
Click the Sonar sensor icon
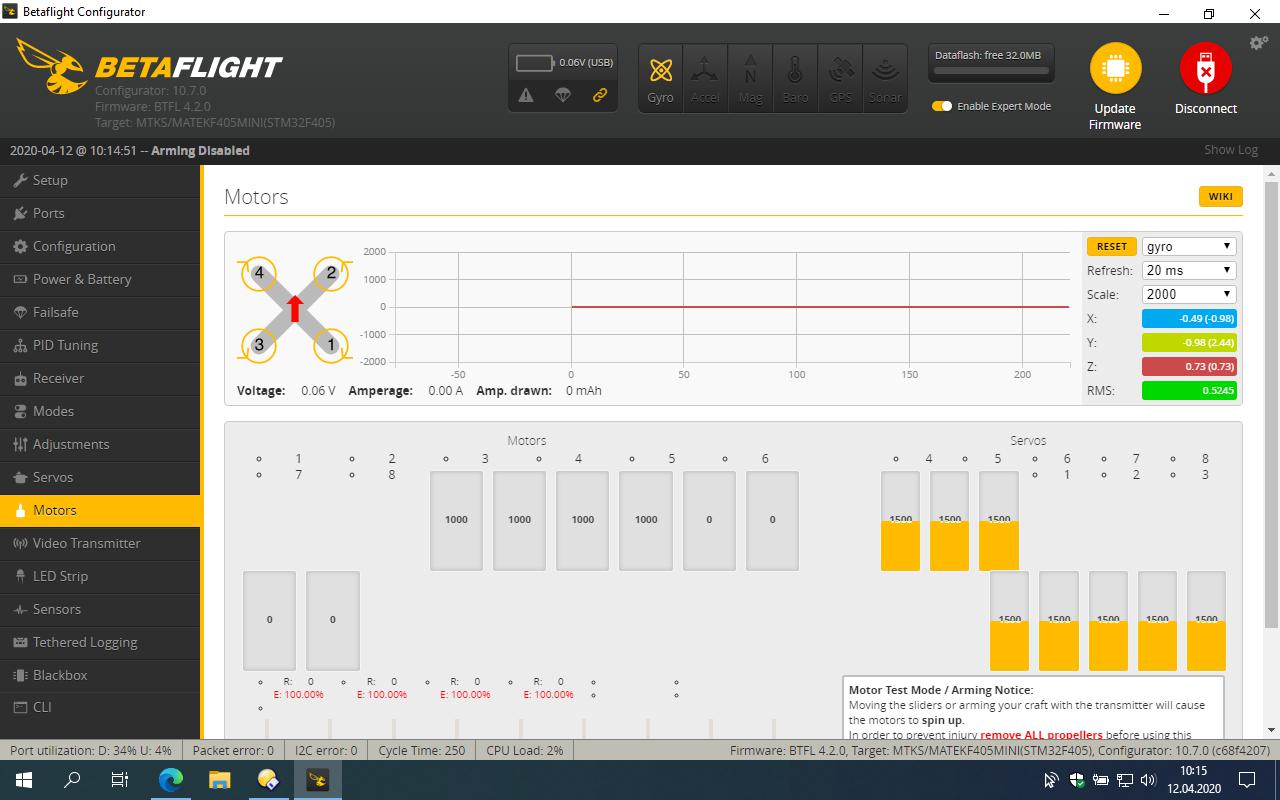click(x=884, y=75)
